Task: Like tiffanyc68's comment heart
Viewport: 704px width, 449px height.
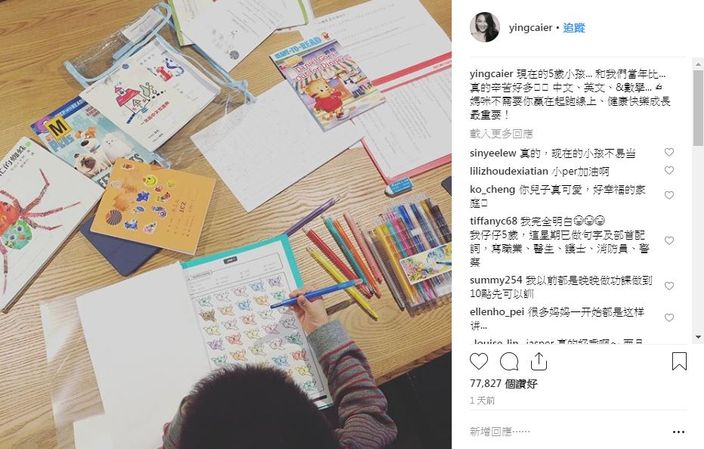Action: coord(669,241)
